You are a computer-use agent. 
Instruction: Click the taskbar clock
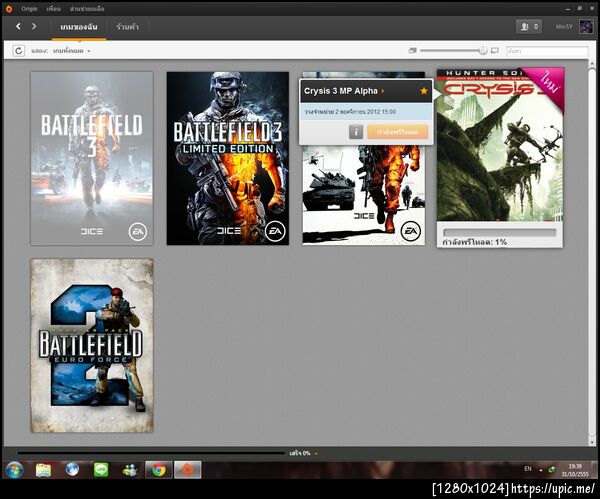[575, 470]
